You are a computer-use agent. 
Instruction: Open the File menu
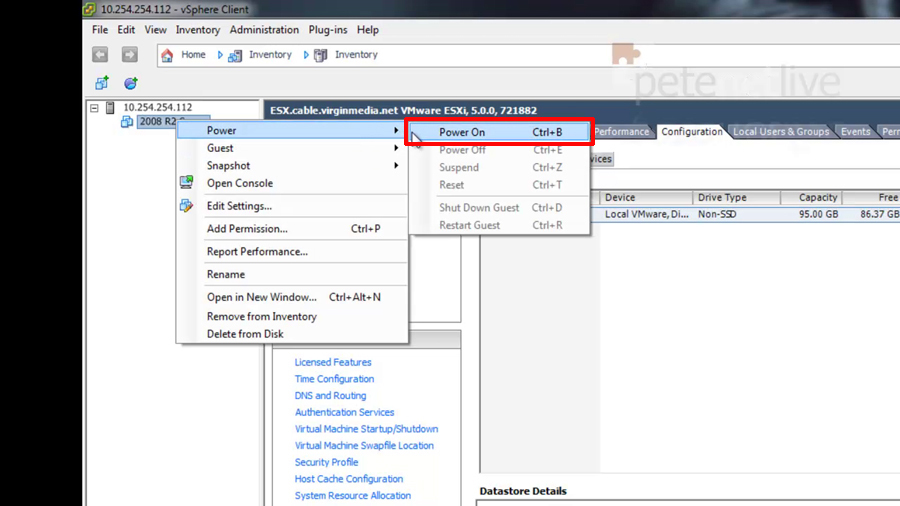point(100,30)
